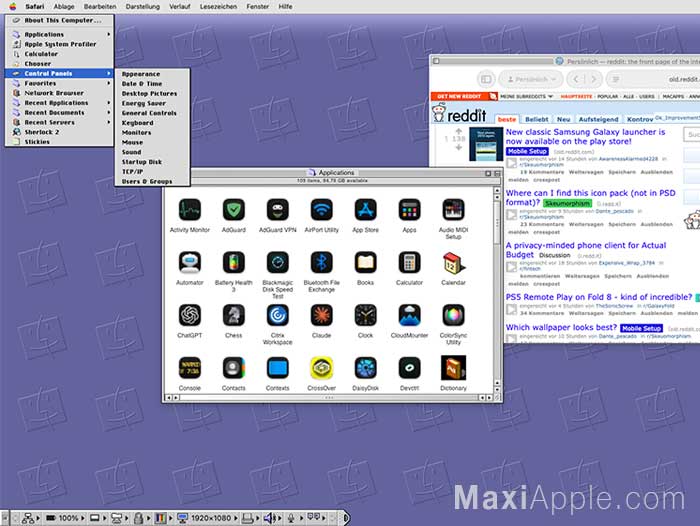Select Startup Disk control panel
Viewport: 700px width, 526px height.
[152, 162]
